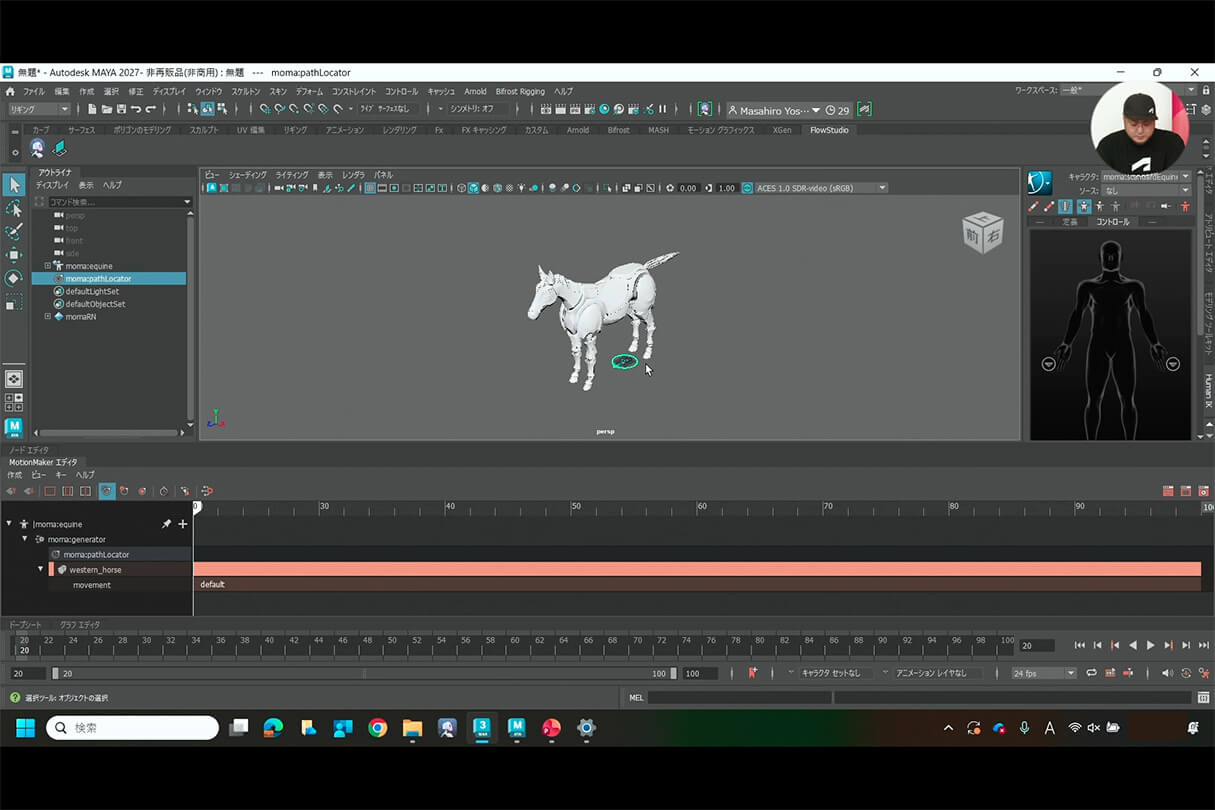Select the arrow Select tool in toolbox
The width and height of the screenshot is (1215, 810).
coord(13,185)
